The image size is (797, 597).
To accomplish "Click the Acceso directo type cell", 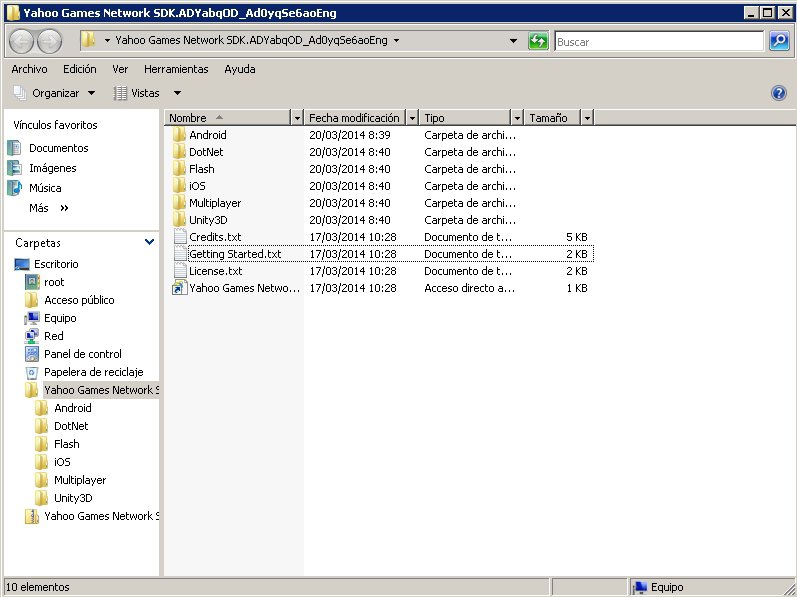I will tap(469, 288).
